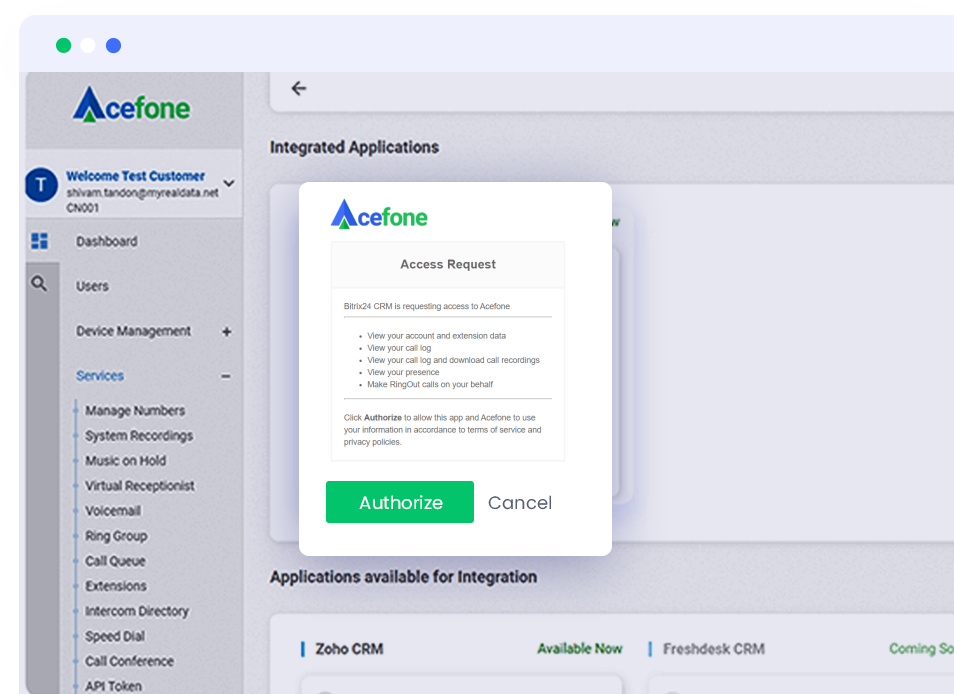954x694 pixels.
Task: Click the Acefone logo in dialog
Action: point(379,215)
